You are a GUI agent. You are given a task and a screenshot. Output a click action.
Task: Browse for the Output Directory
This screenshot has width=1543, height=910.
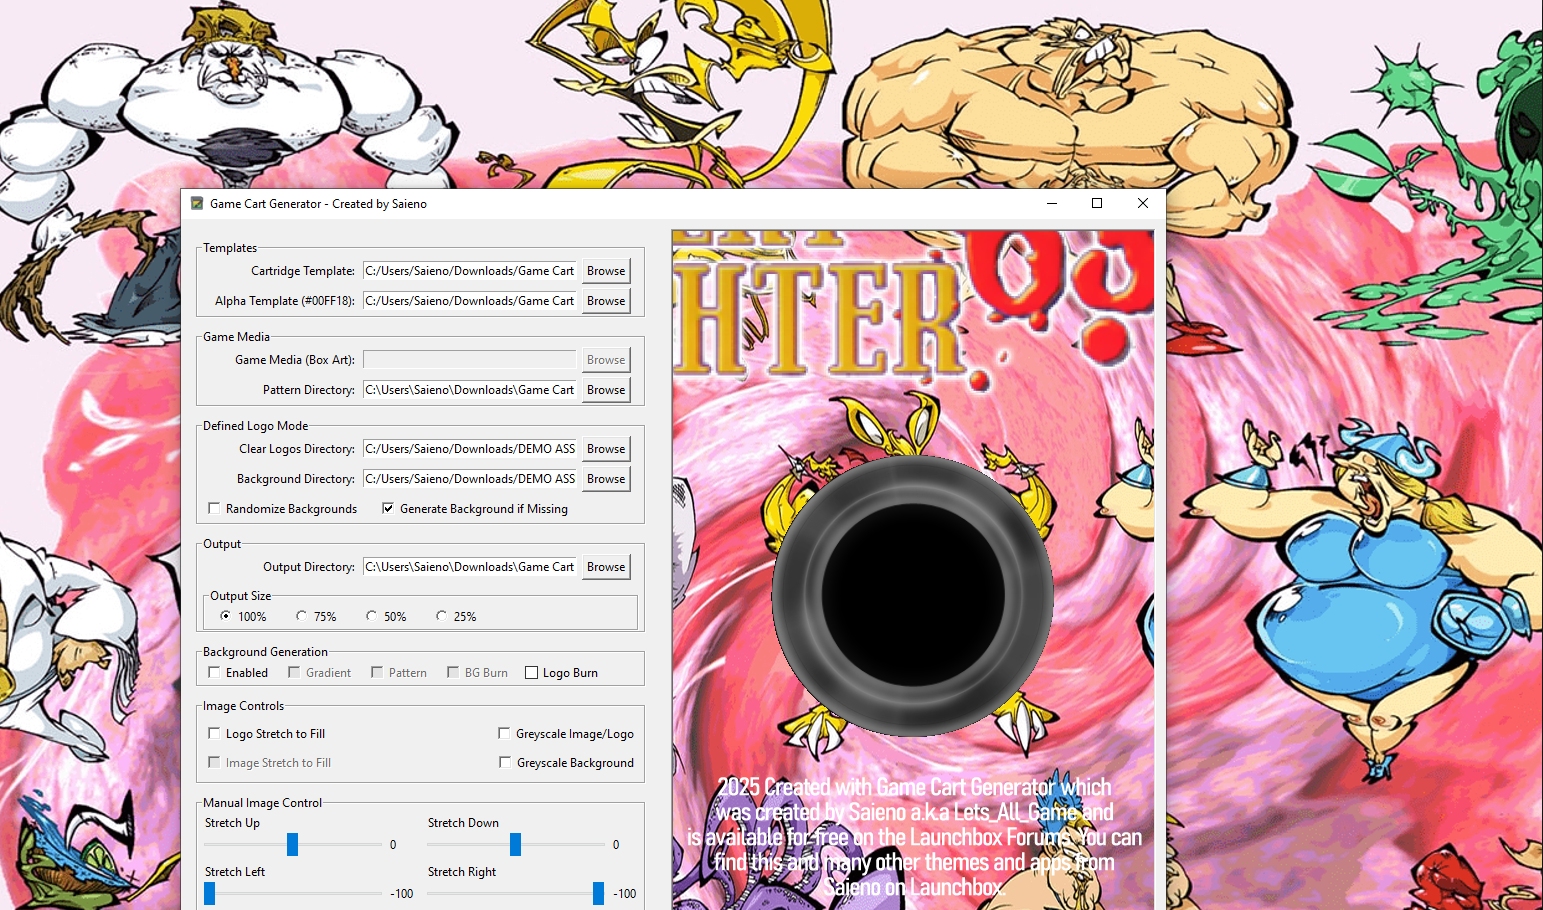click(606, 567)
